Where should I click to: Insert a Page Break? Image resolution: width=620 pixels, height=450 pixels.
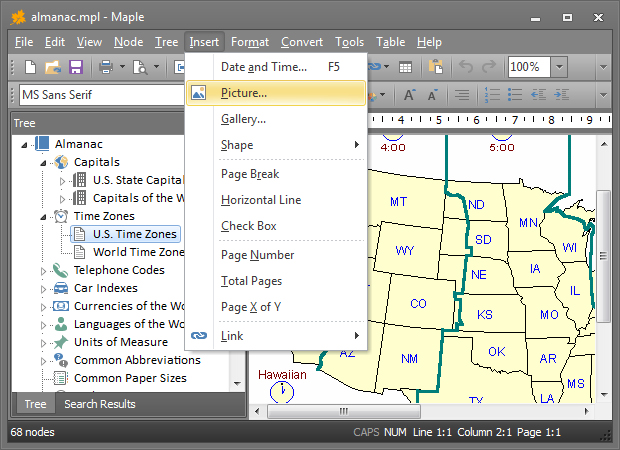[276, 174]
